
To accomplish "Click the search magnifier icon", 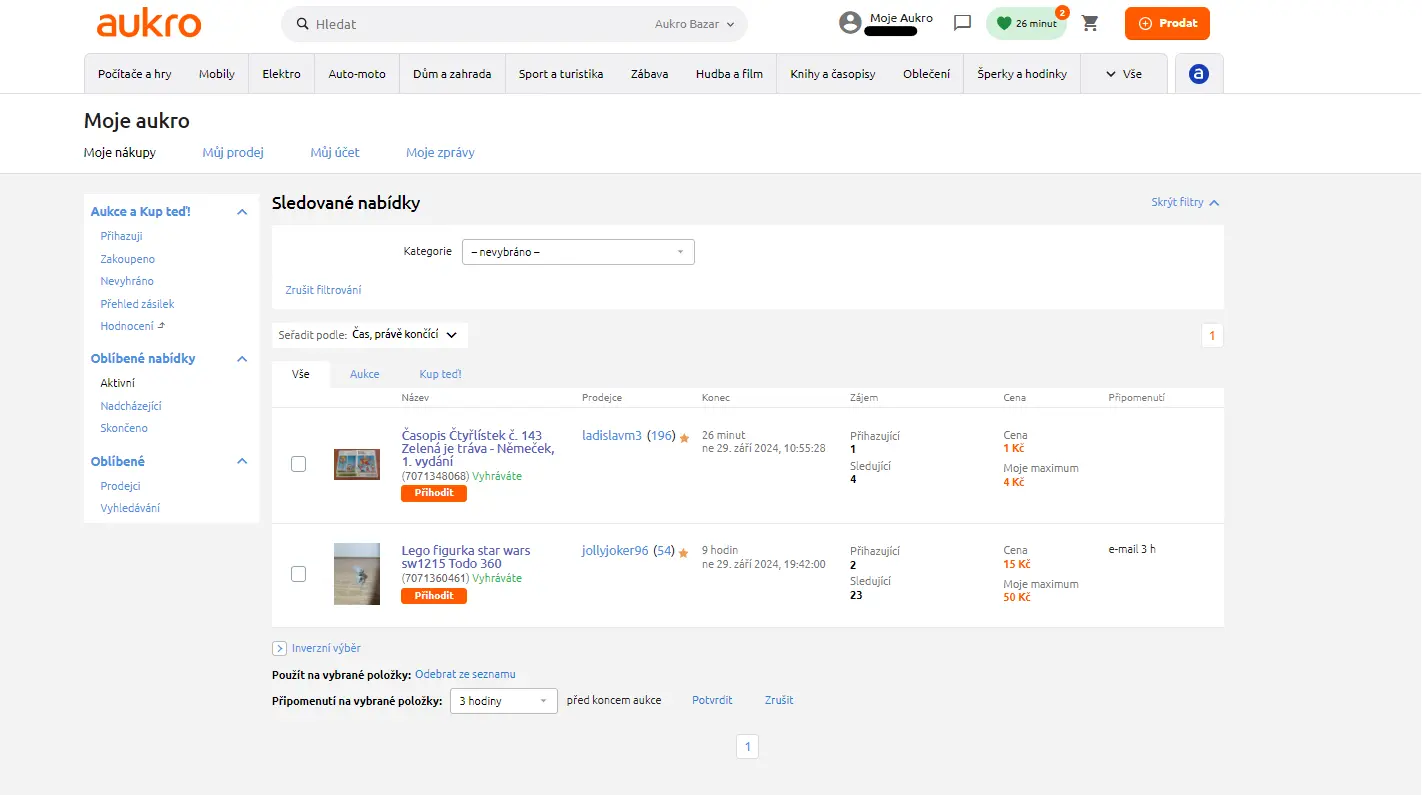I will (x=301, y=24).
